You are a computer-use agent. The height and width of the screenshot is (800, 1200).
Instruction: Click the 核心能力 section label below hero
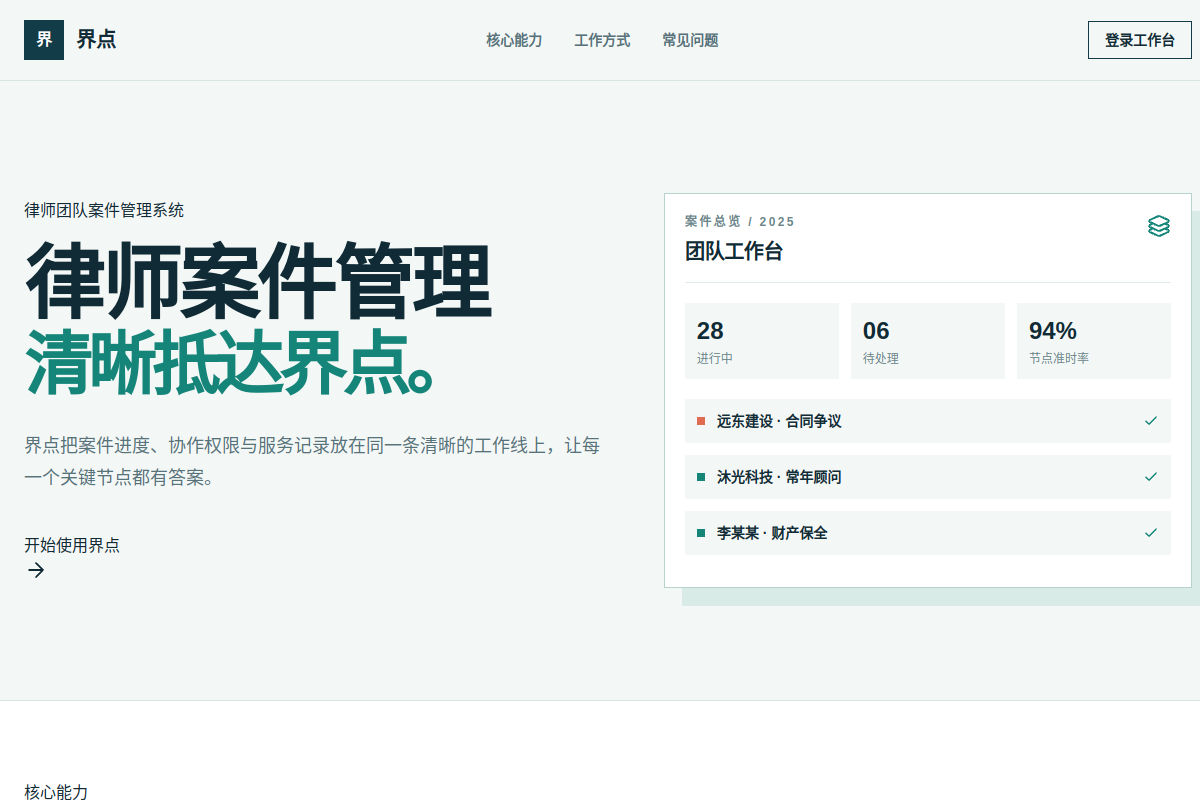[56, 792]
